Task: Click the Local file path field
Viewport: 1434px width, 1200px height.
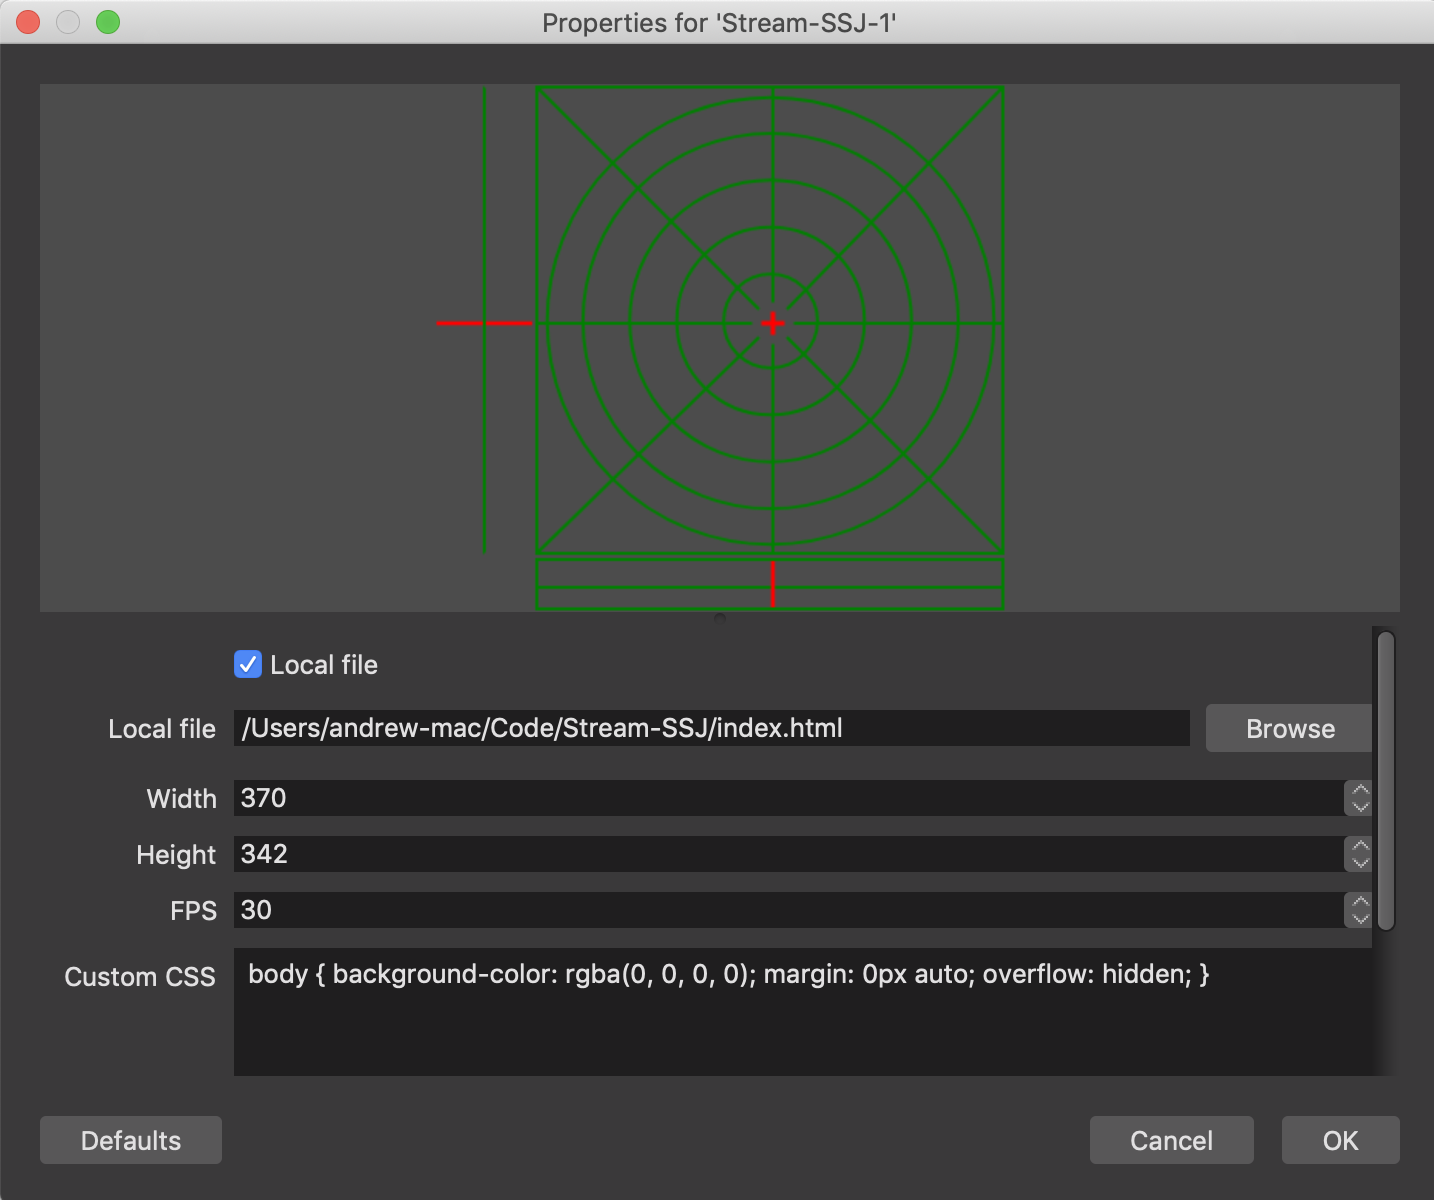Action: 711,728
